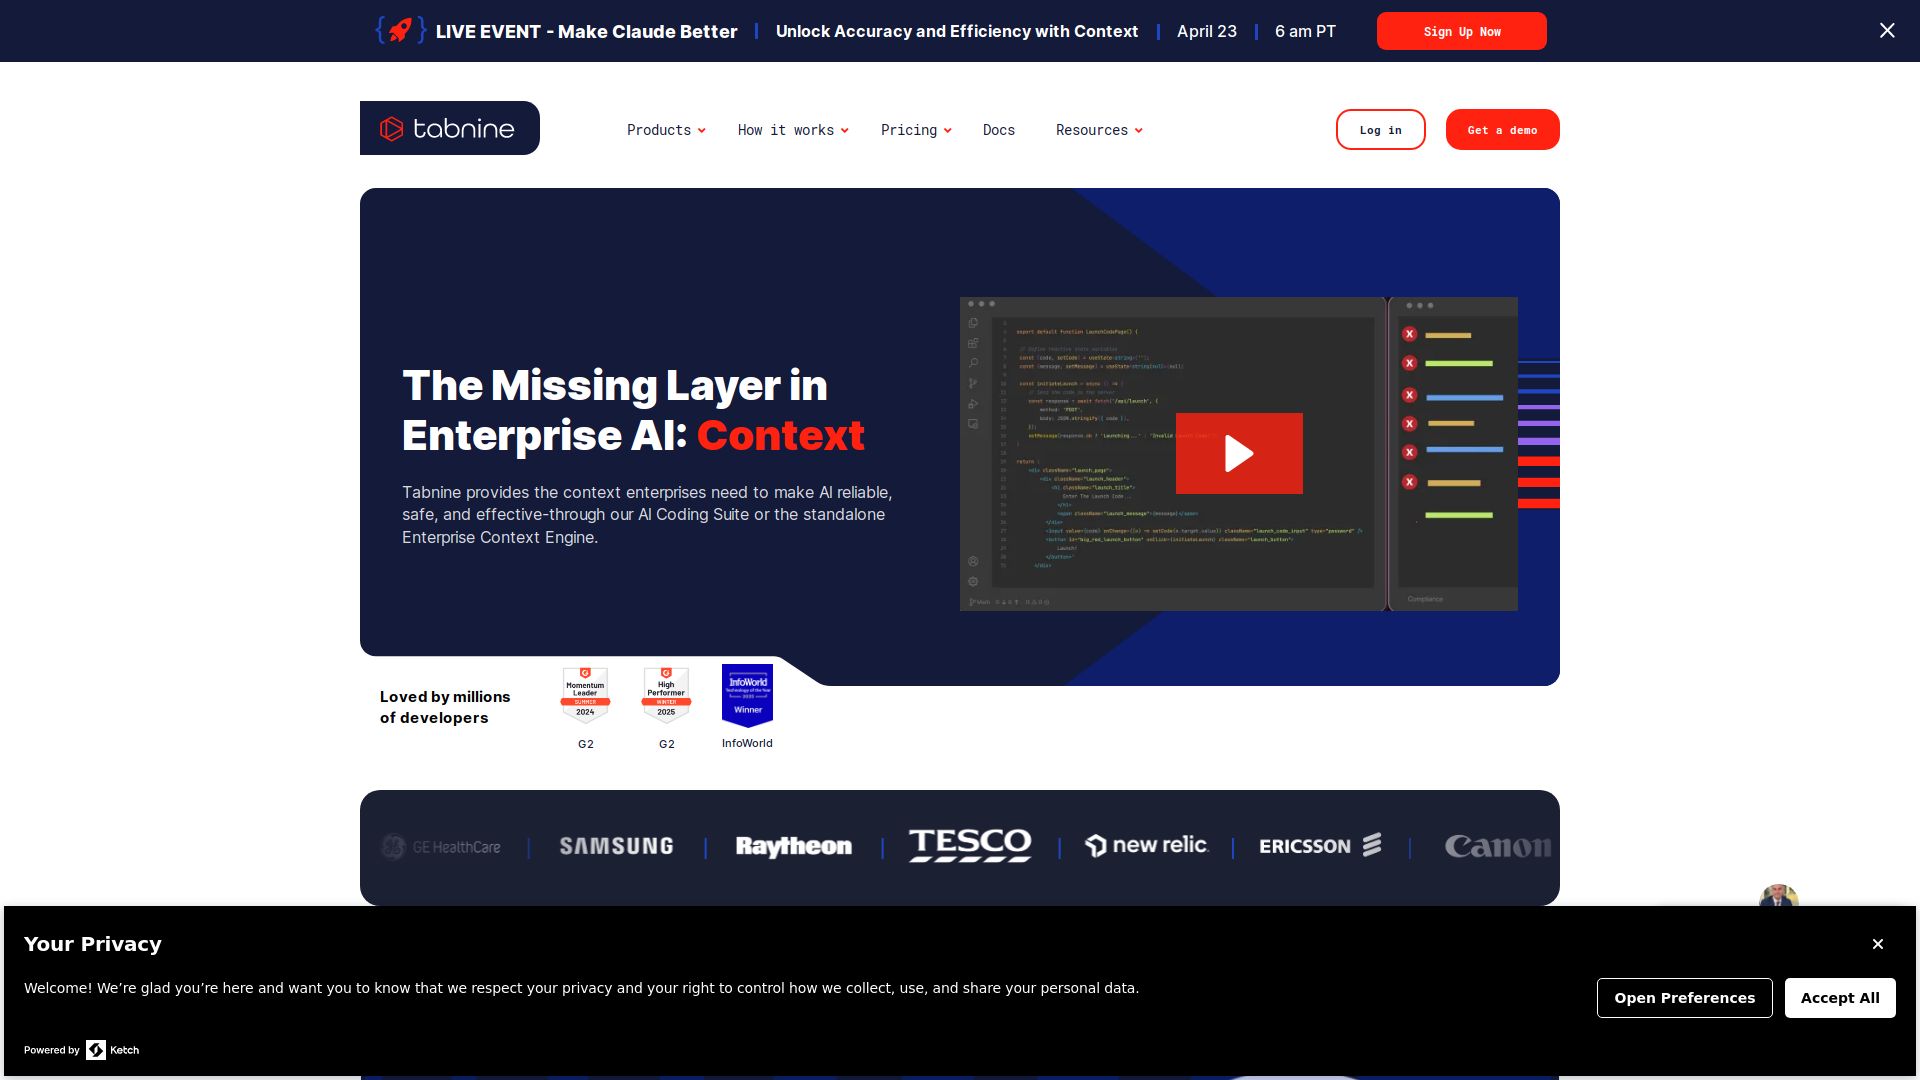Screen dimensions: 1920x1080
Task: Open the chat avatar widget
Action: pos(1778,897)
